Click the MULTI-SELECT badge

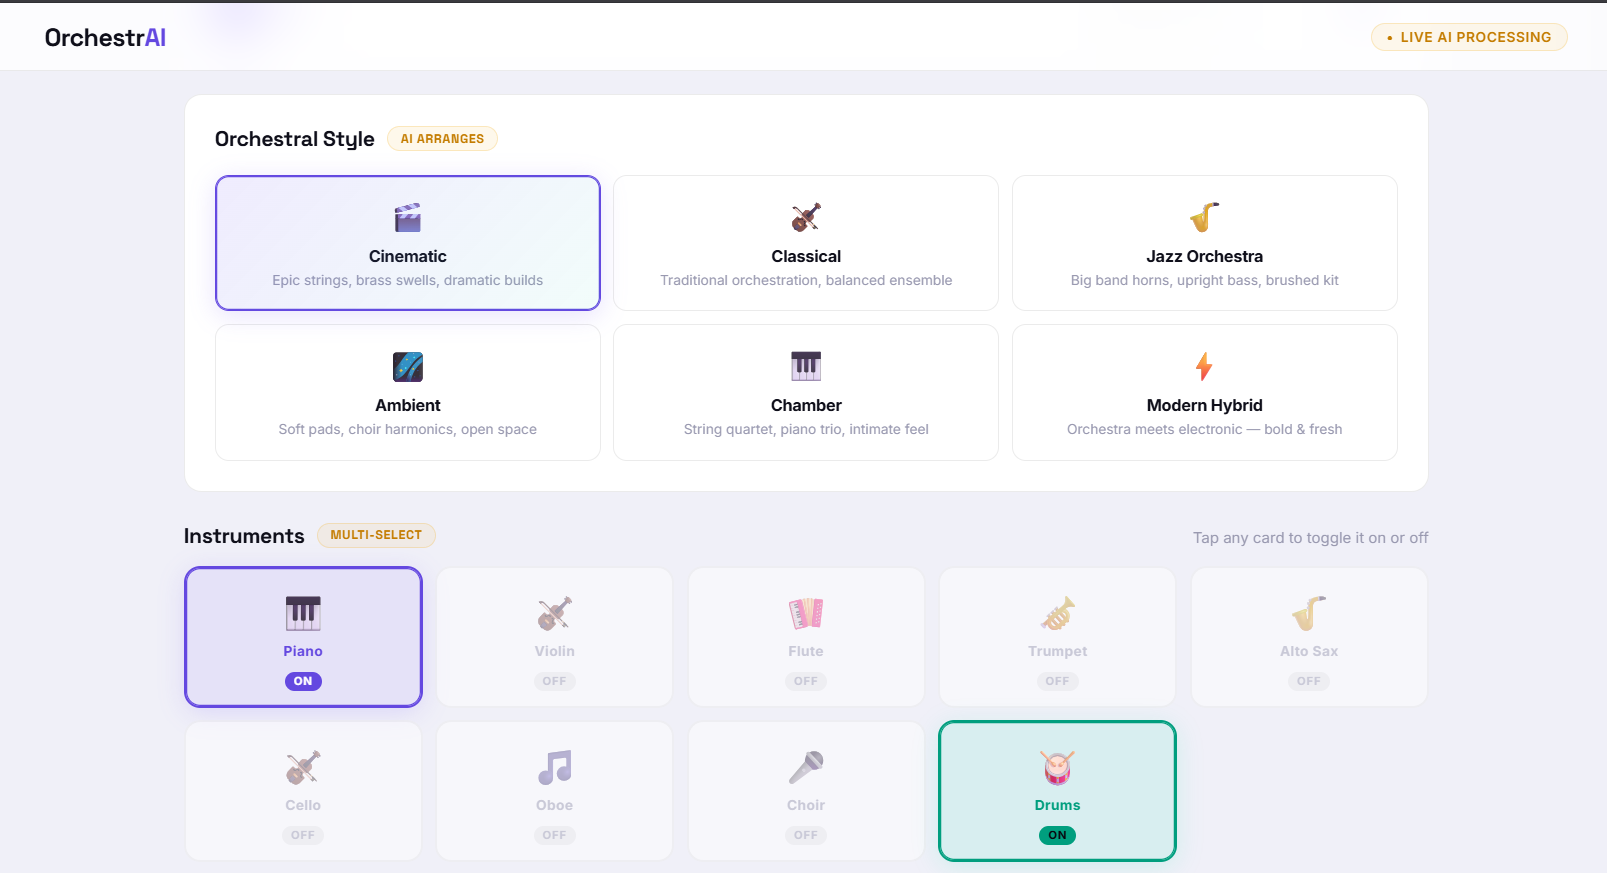[x=376, y=535]
